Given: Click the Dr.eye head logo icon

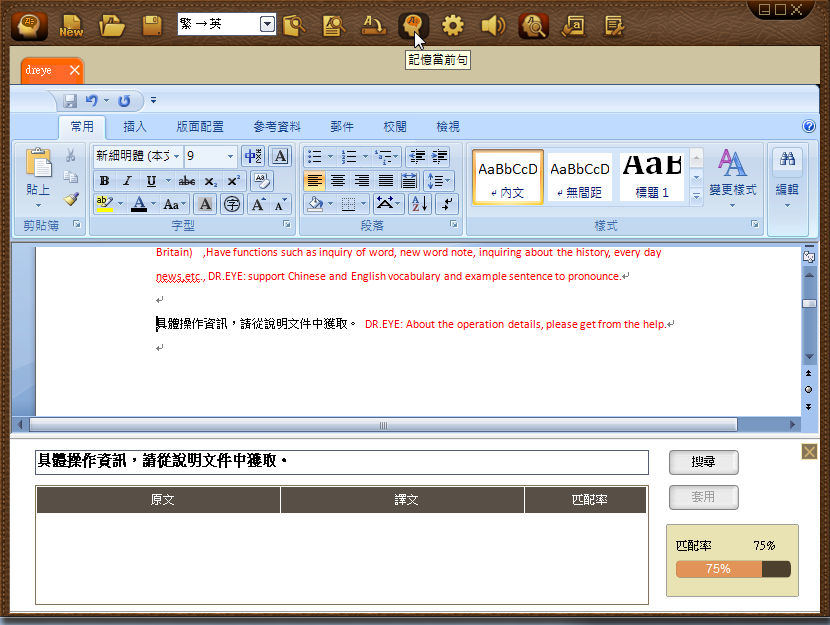Looking at the screenshot, I should (x=29, y=25).
